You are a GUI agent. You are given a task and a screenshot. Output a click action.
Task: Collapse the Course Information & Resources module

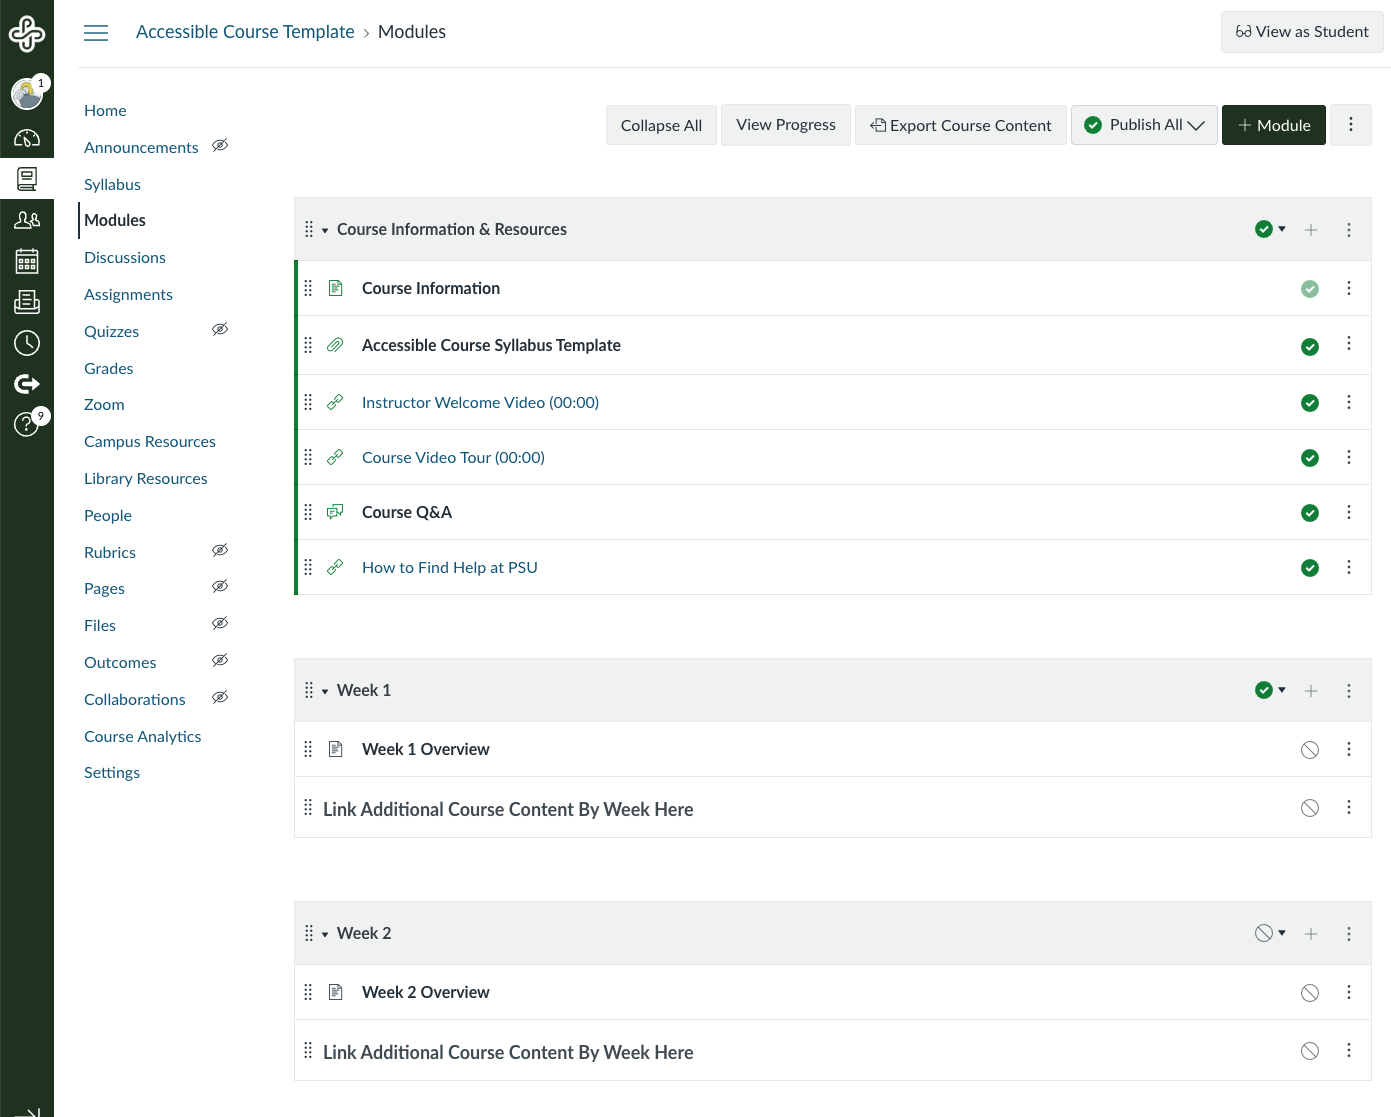tap(325, 231)
